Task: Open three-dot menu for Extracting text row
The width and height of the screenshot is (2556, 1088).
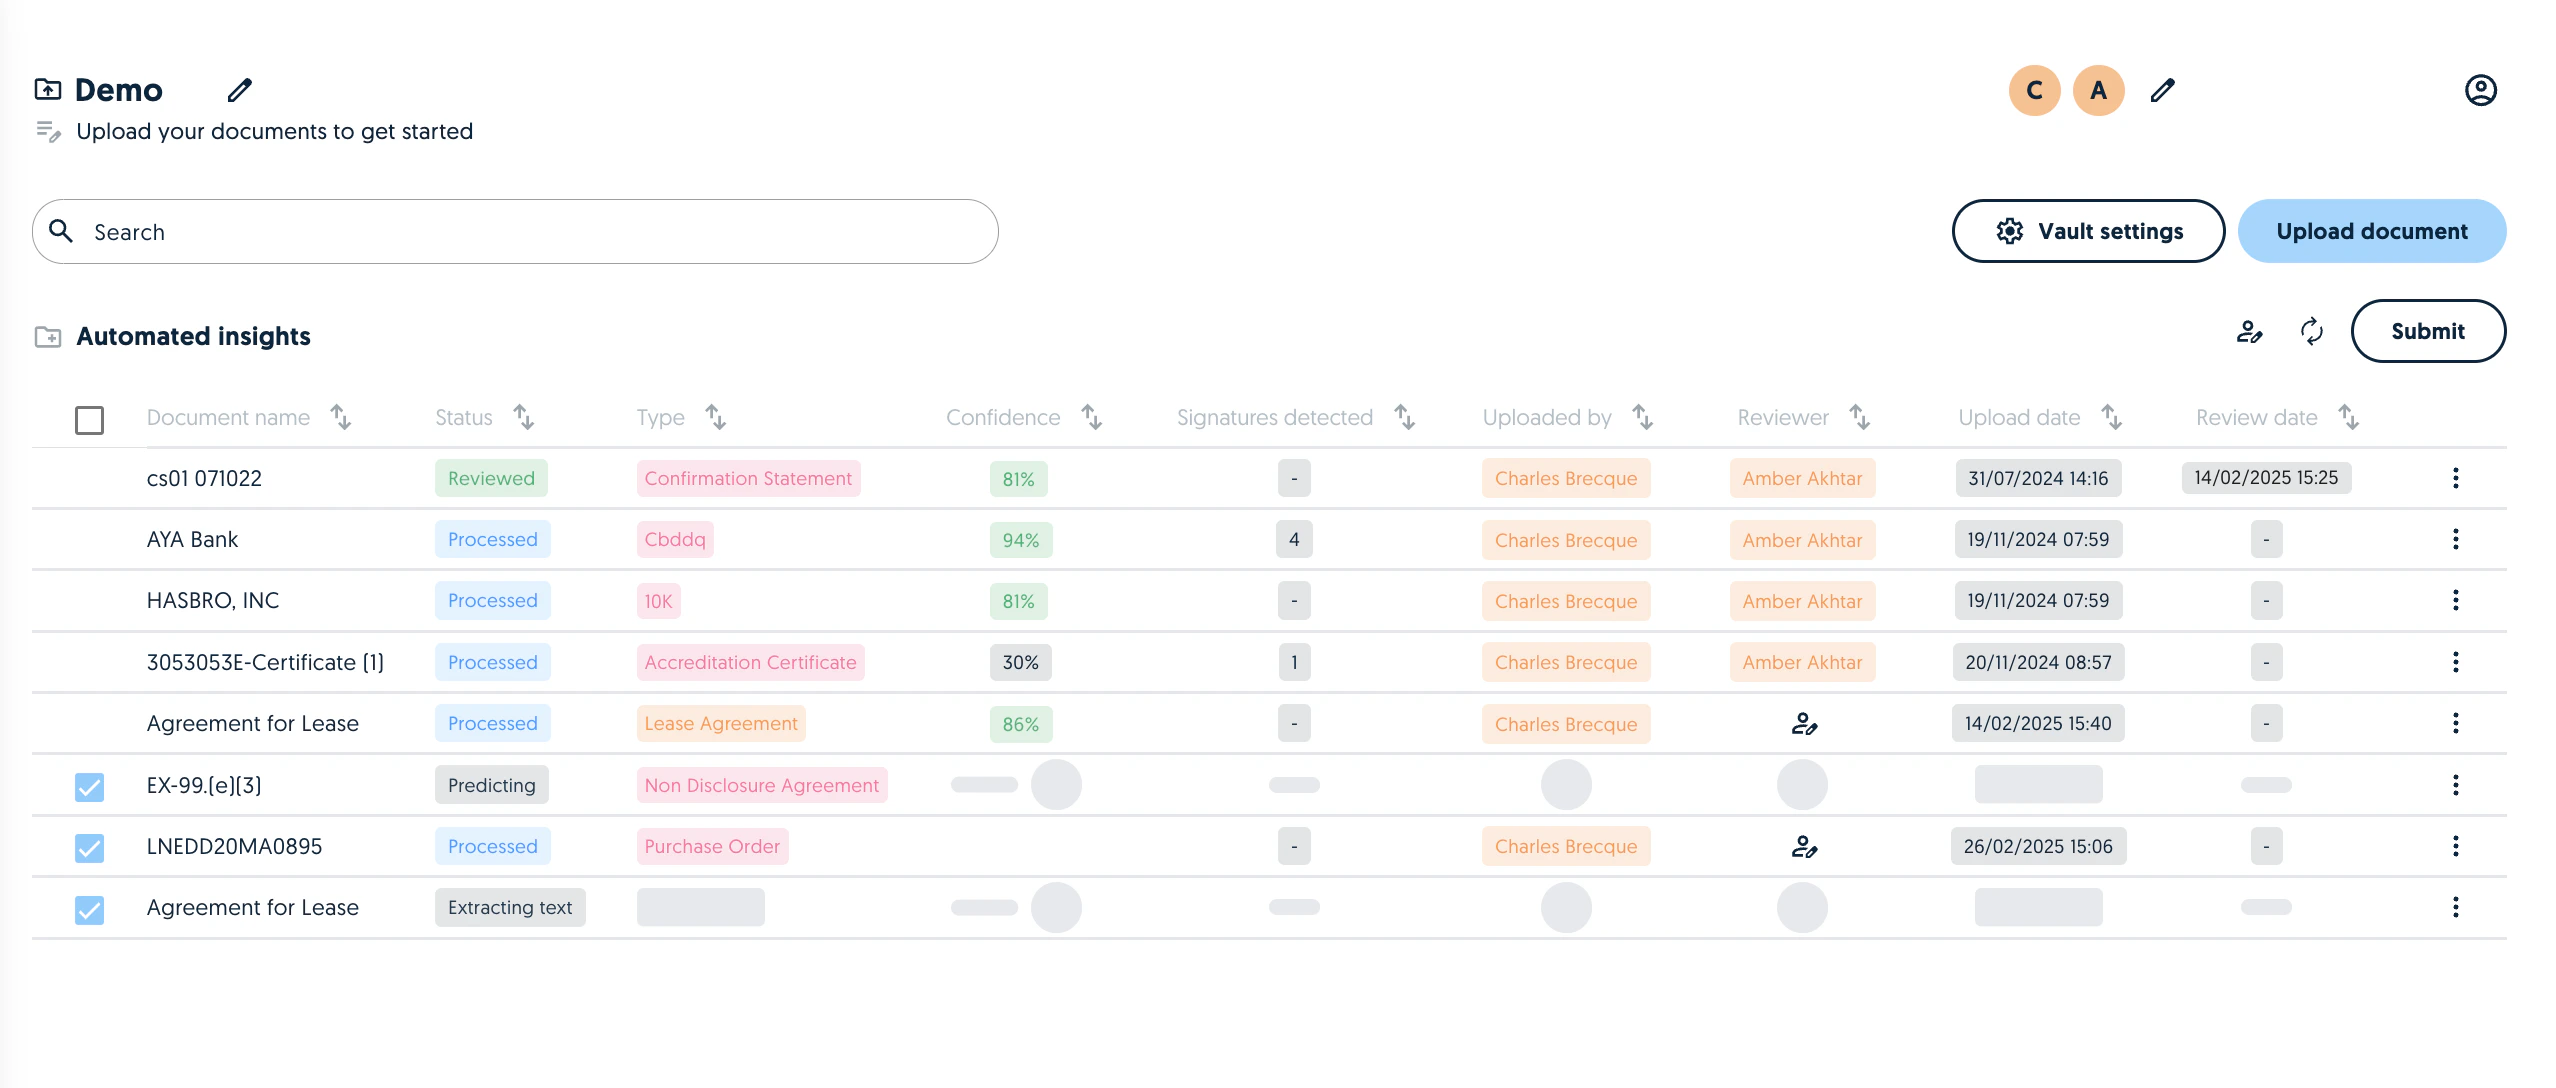Action: tap(2455, 907)
